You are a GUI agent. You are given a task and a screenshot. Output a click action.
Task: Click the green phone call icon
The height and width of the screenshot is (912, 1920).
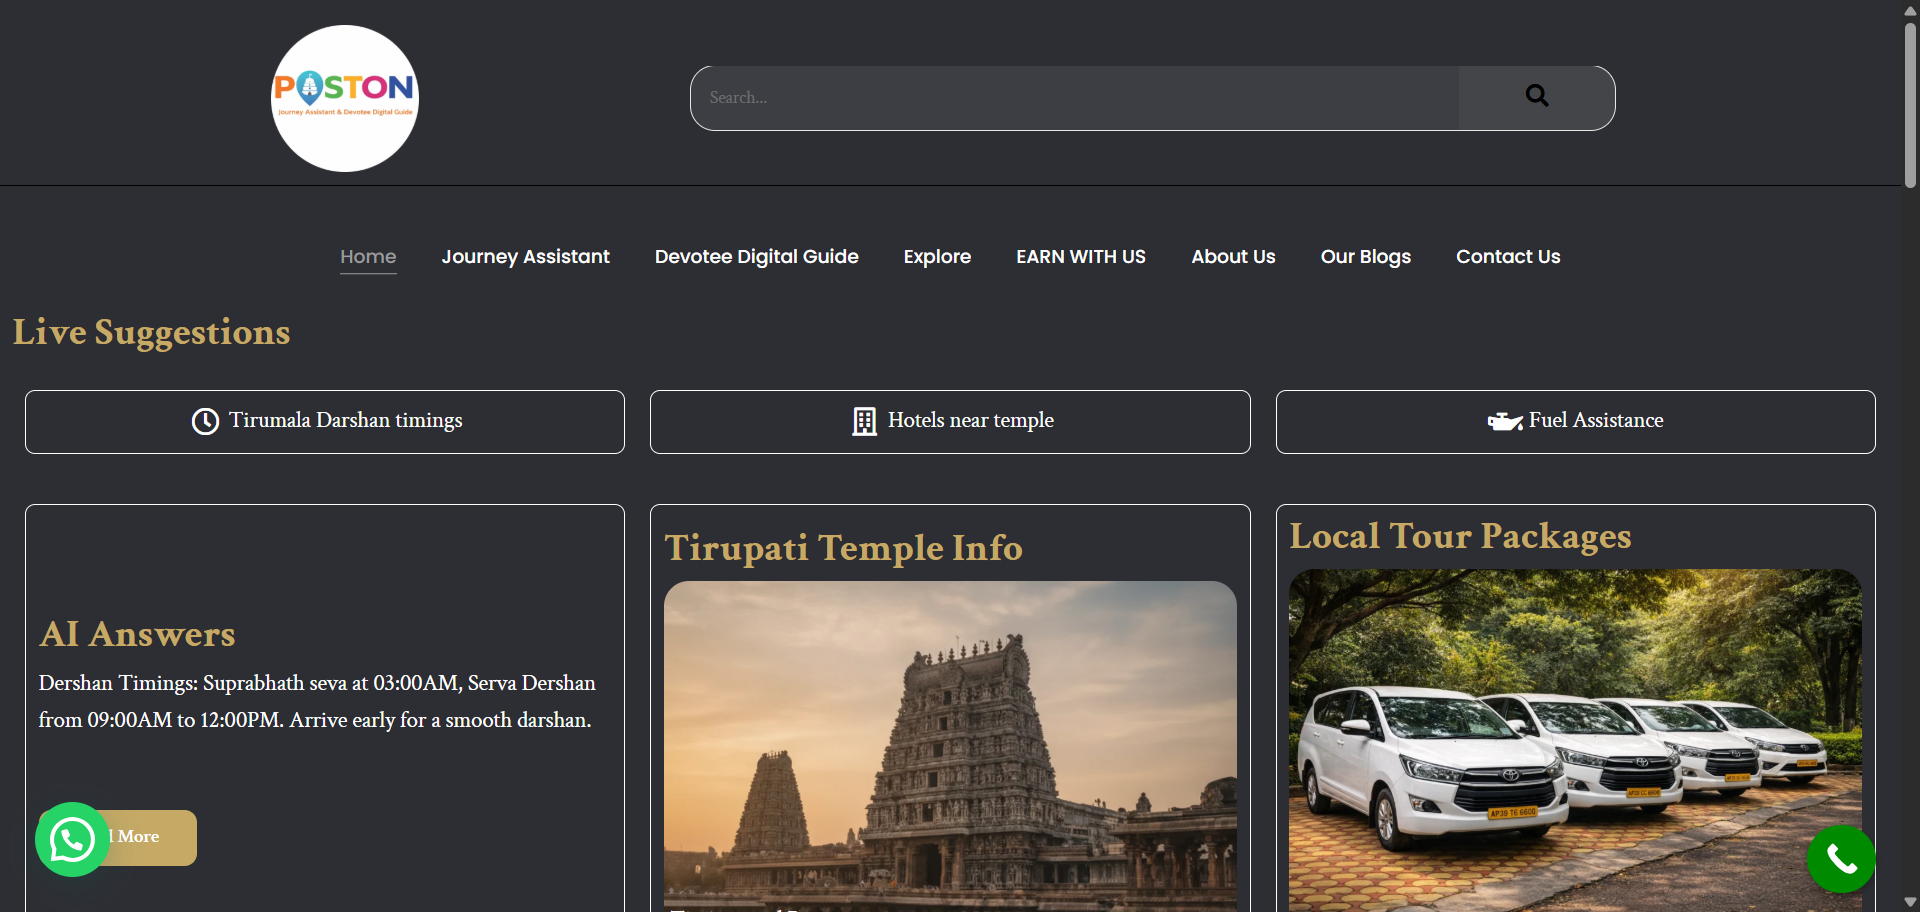point(1840,858)
